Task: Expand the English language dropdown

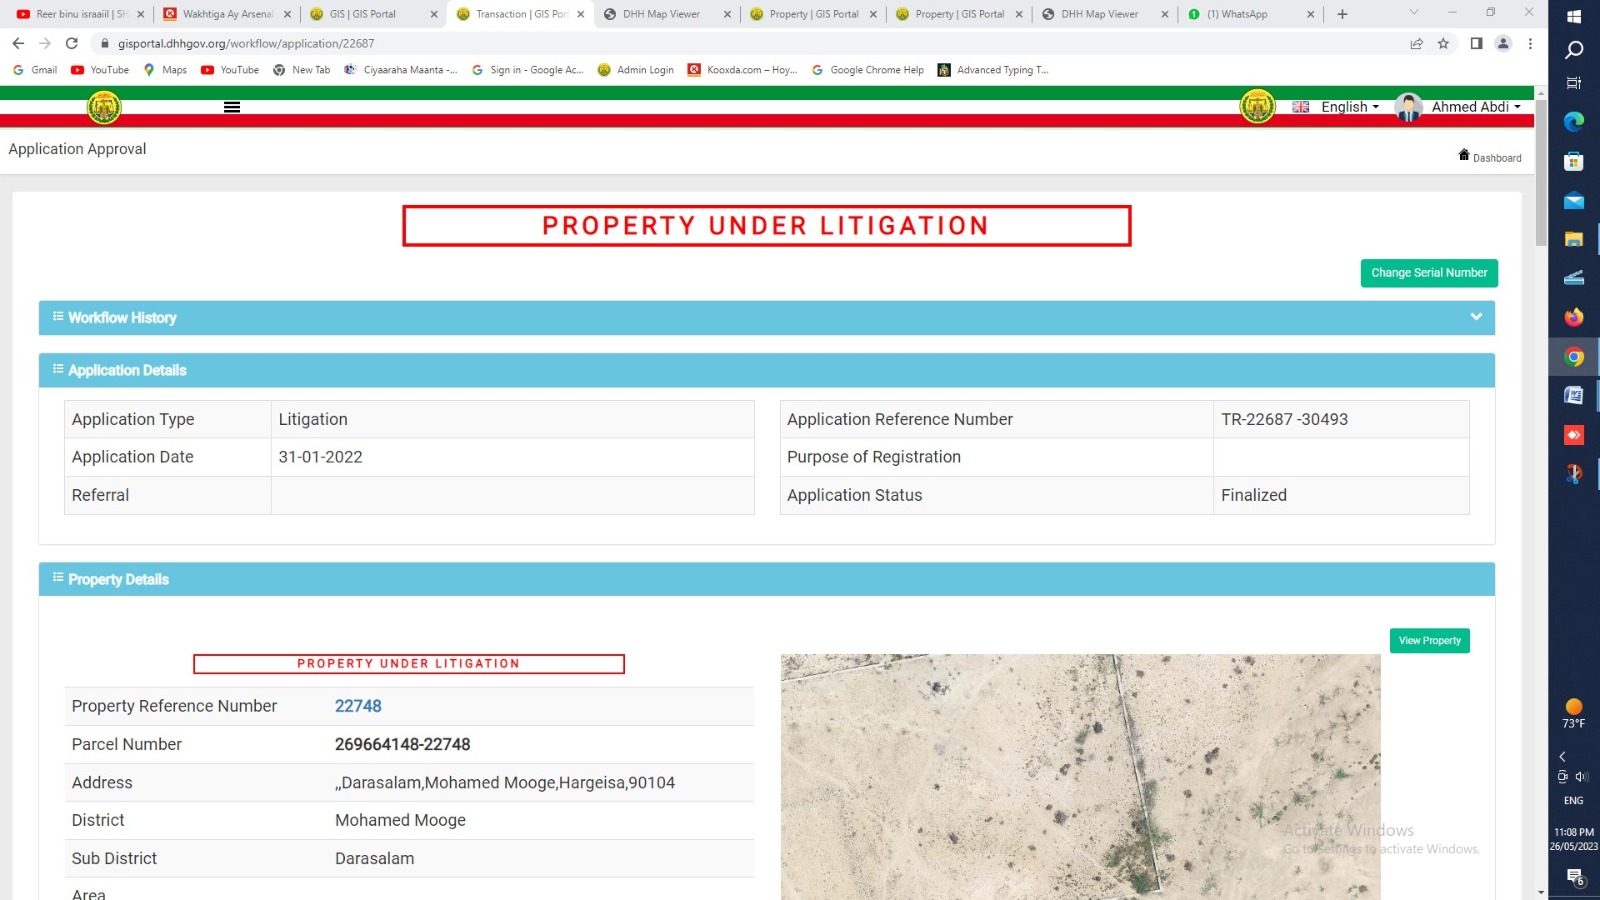Action: pyautogui.click(x=1350, y=107)
